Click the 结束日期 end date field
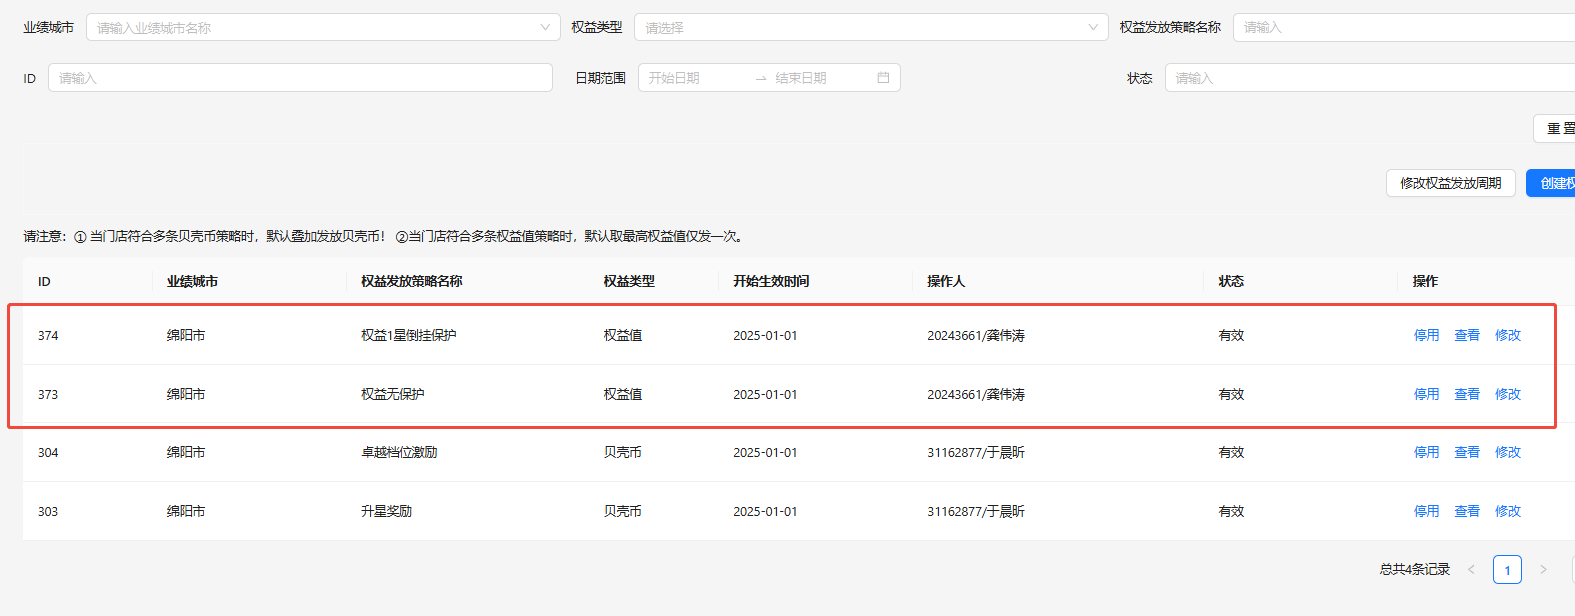Screen dimensions: 1575x616 click(812, 78)
